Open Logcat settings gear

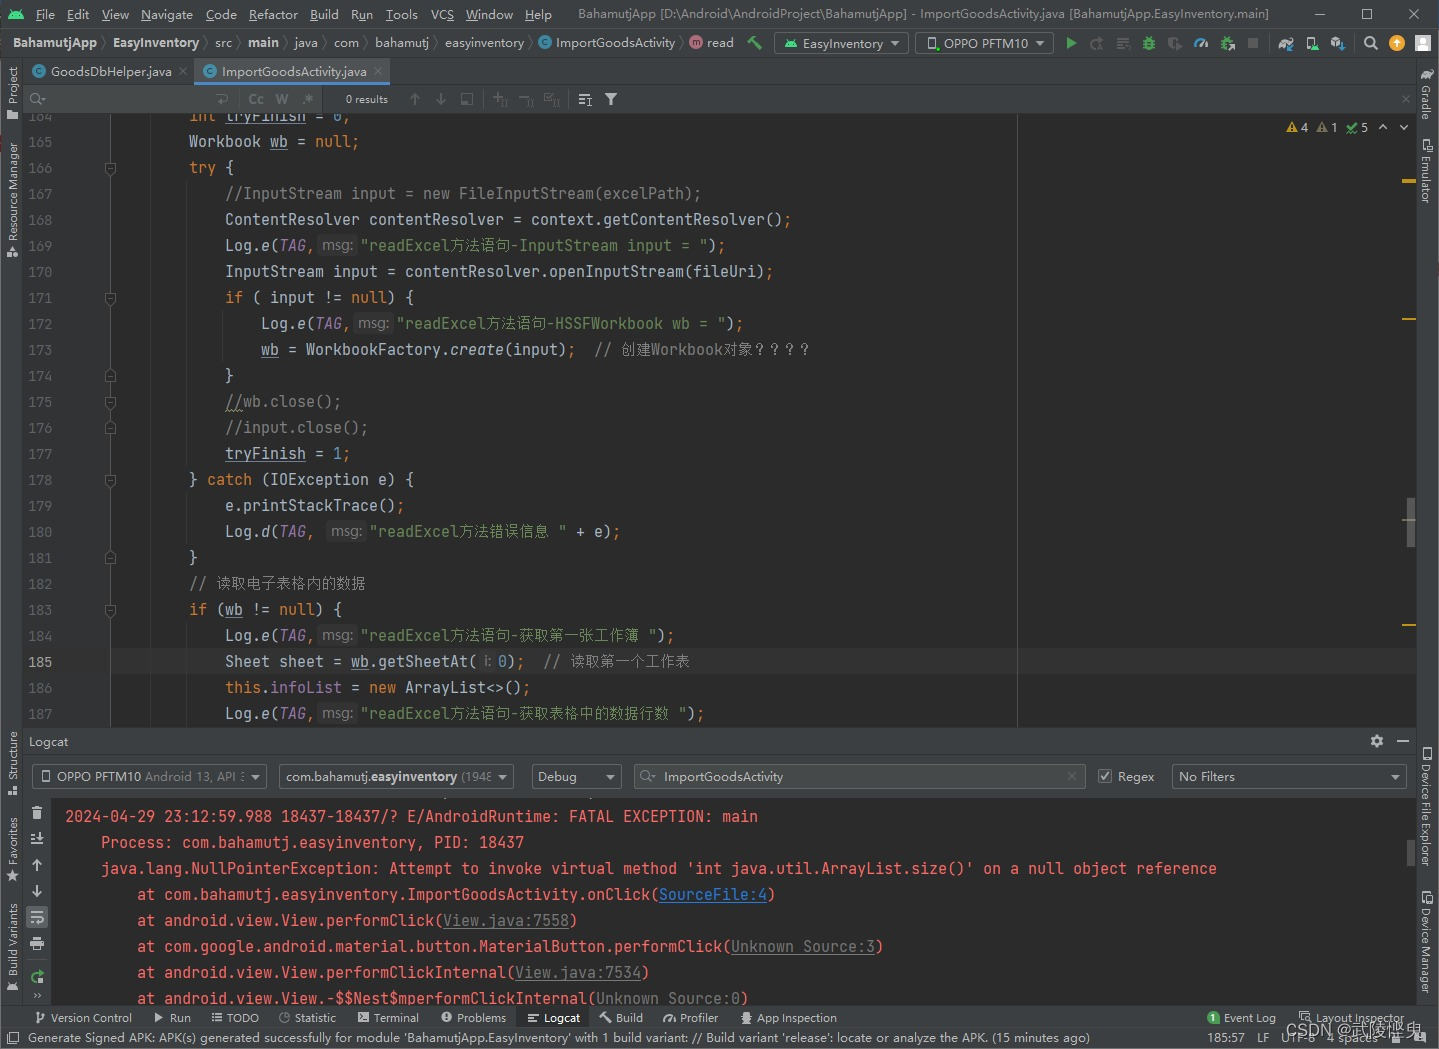[1377, 741]
